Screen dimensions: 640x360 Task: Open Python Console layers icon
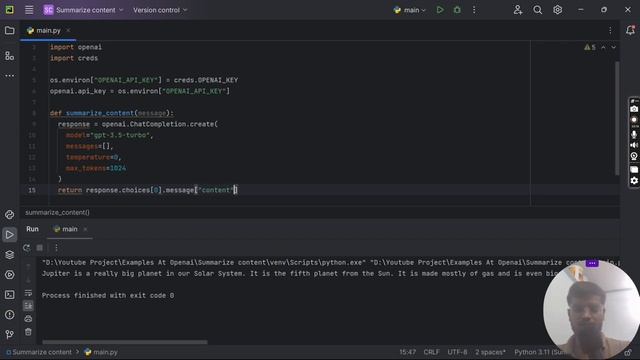9,255
